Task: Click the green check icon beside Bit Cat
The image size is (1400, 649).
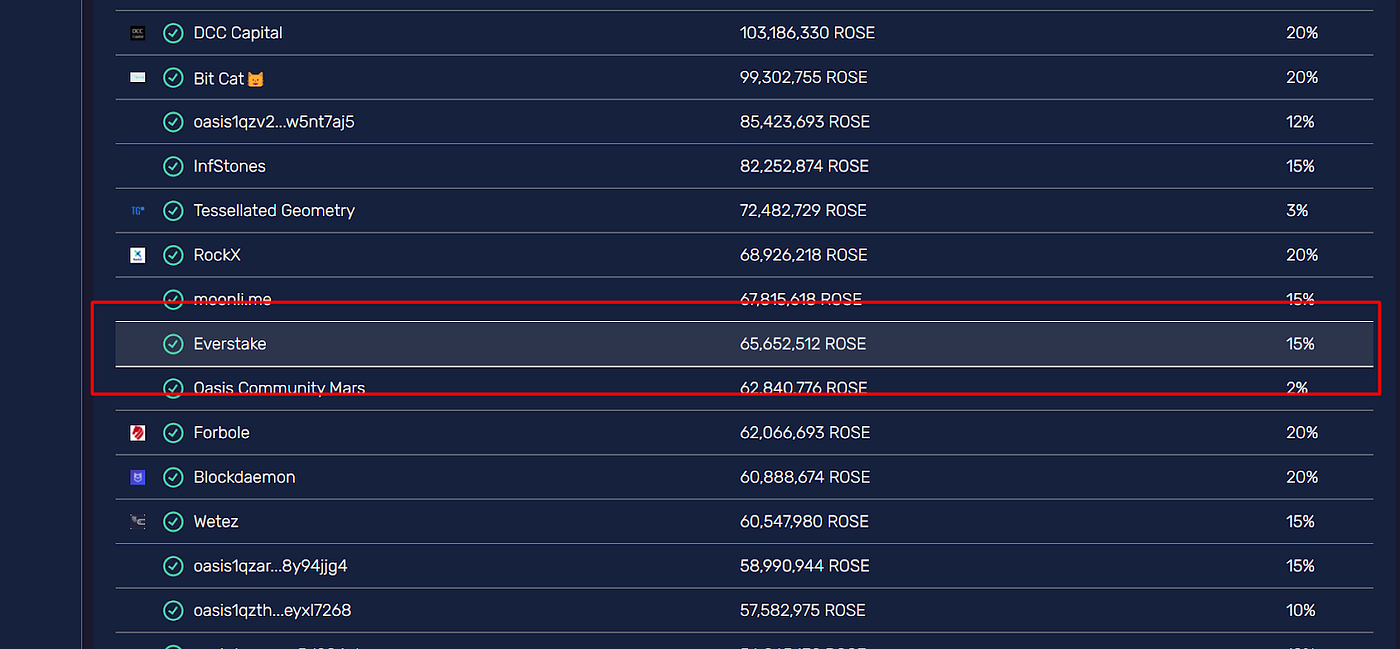Action: click(173, 77)
